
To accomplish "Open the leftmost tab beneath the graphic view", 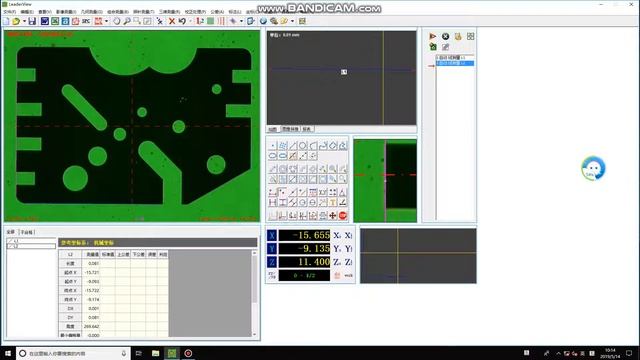I will [x=273, y=129].
